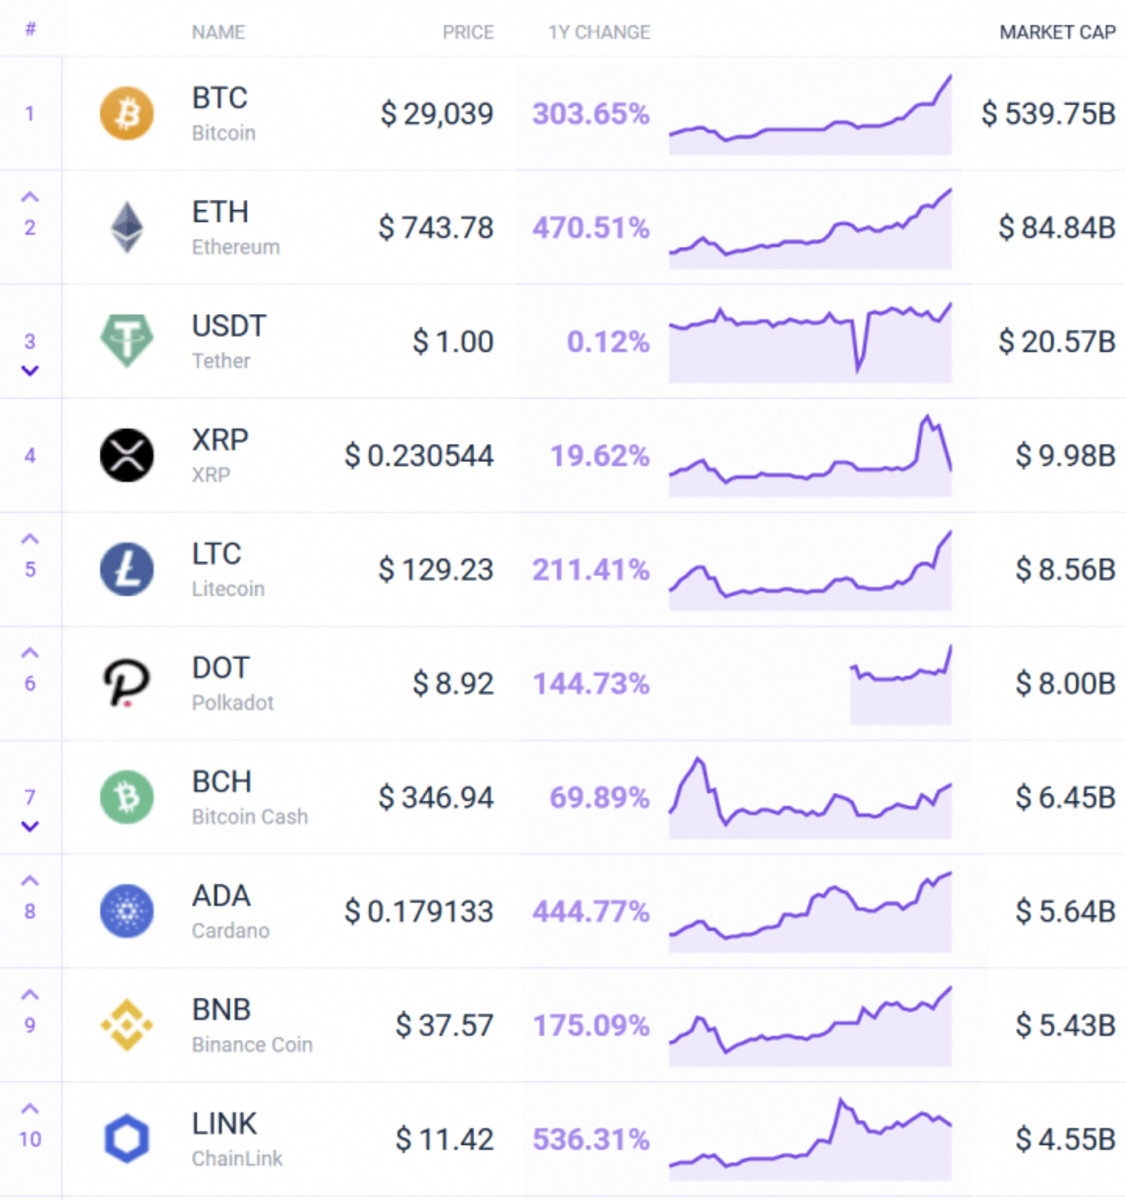Viewport: 1126px width, 1200px height.
Task: Expand the downward chevron under Tether's rank
Action: point(30,369)
